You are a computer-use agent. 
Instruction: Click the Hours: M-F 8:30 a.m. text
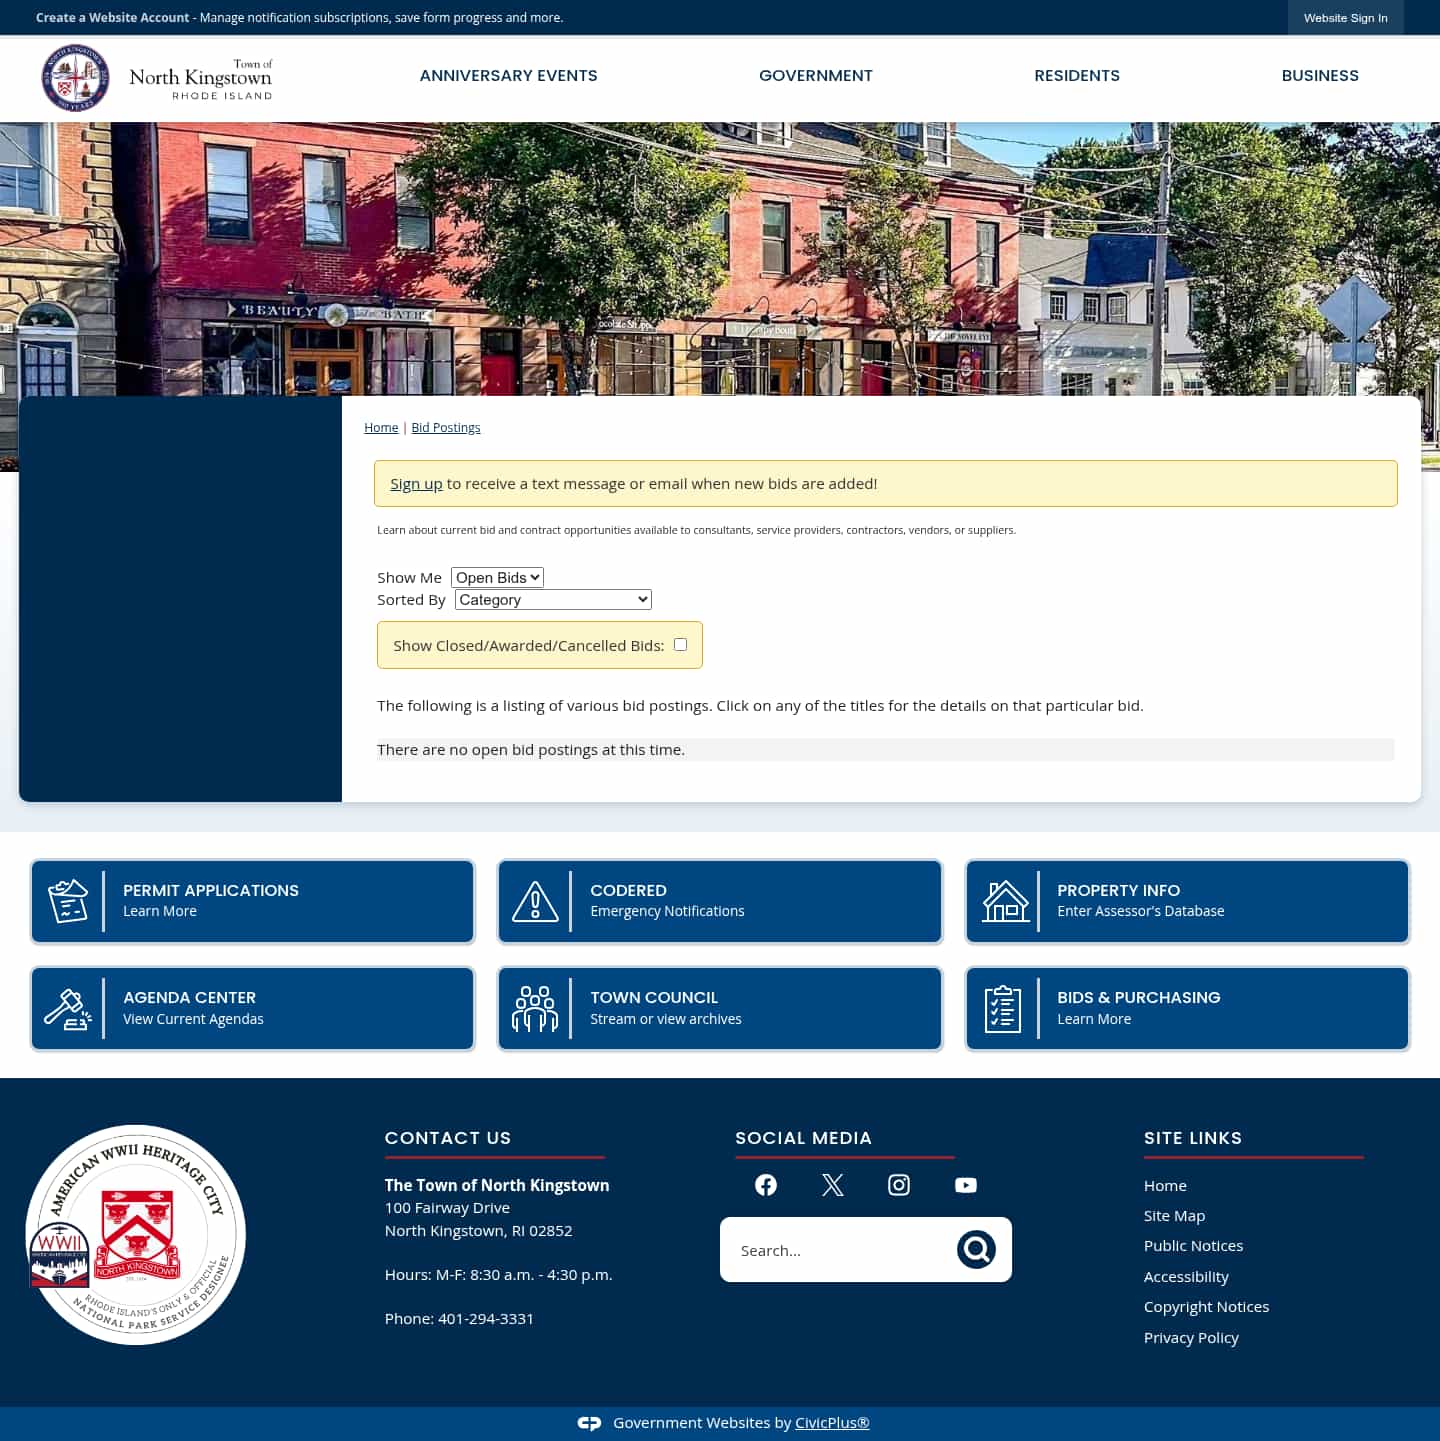[498, 1275]
